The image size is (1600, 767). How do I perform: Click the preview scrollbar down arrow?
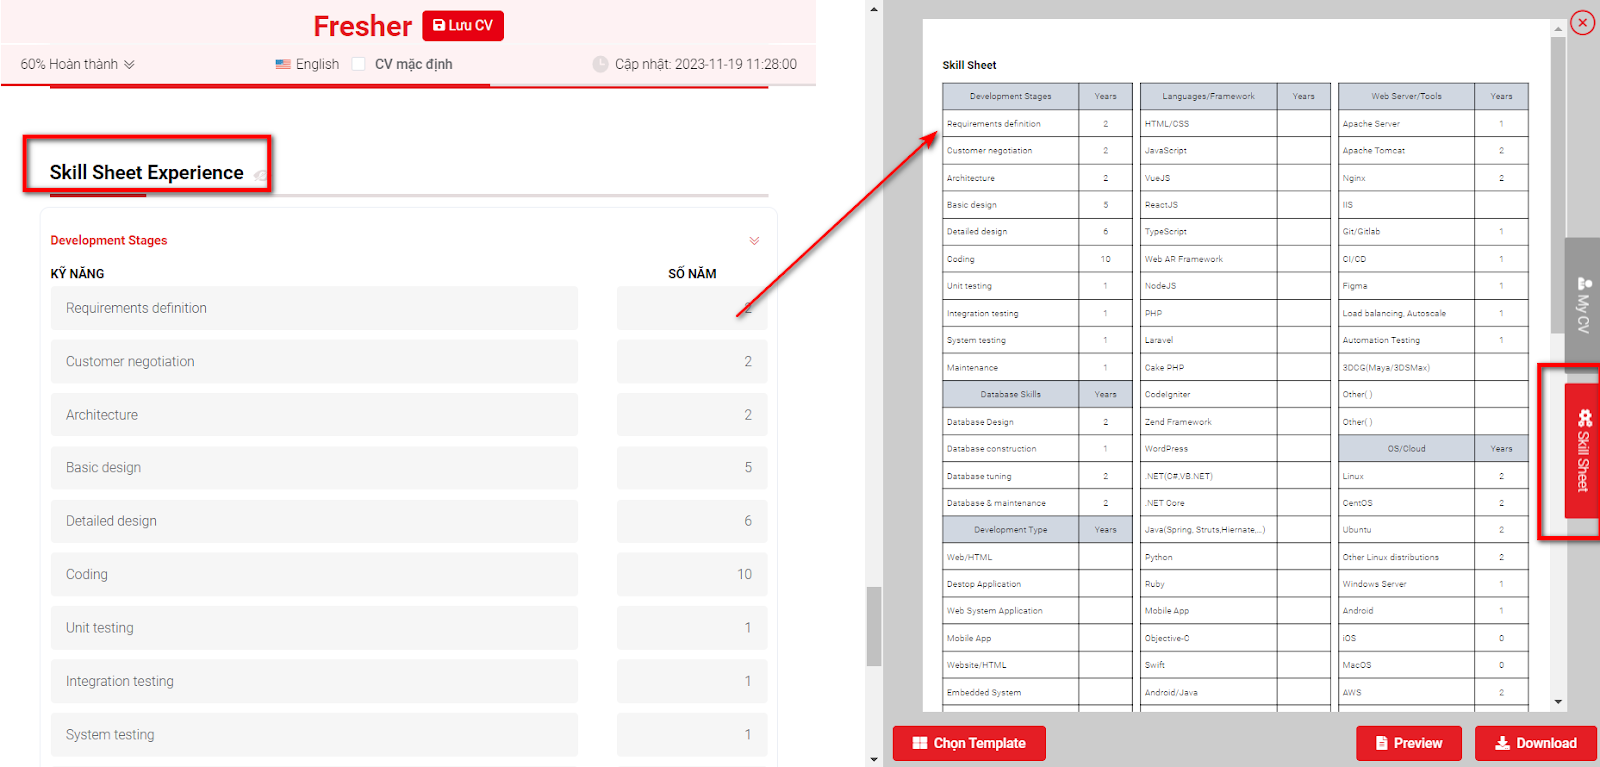(x=1558, y=702)
